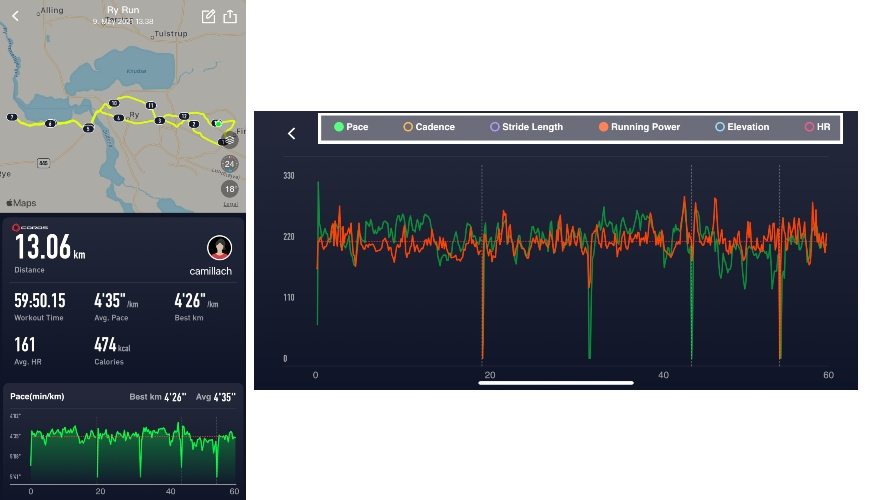
Task: Tap the 59:50.15 workout time value
Action: coord(40,301)
